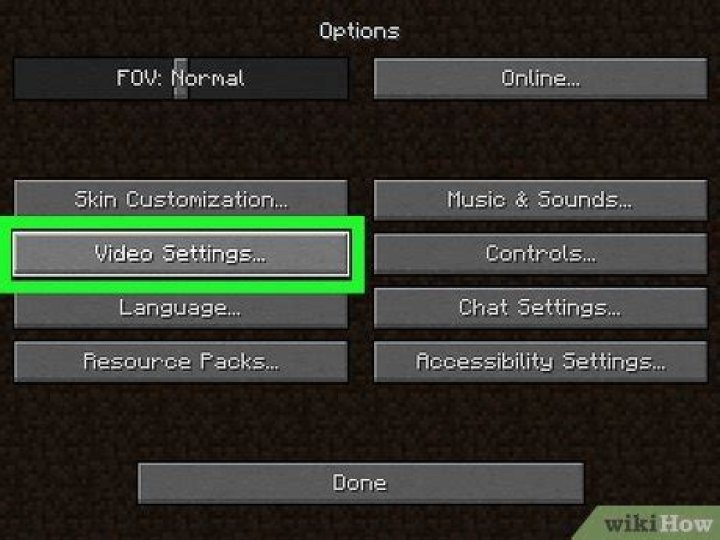Click the FOV slider handle
720x540 pixels.
point(180,79)
